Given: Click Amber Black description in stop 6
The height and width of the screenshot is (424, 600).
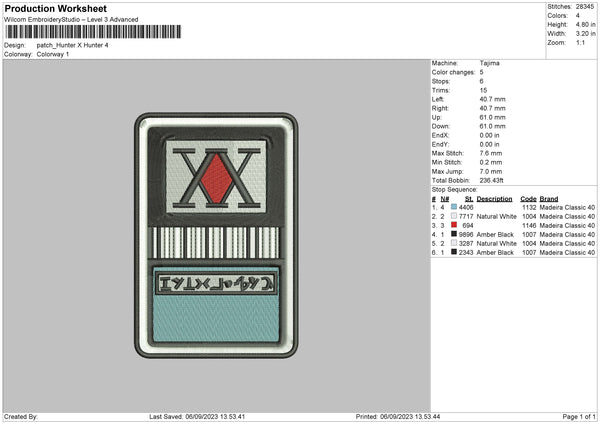Looking at the screenshot, I should (x=495, y=253).
